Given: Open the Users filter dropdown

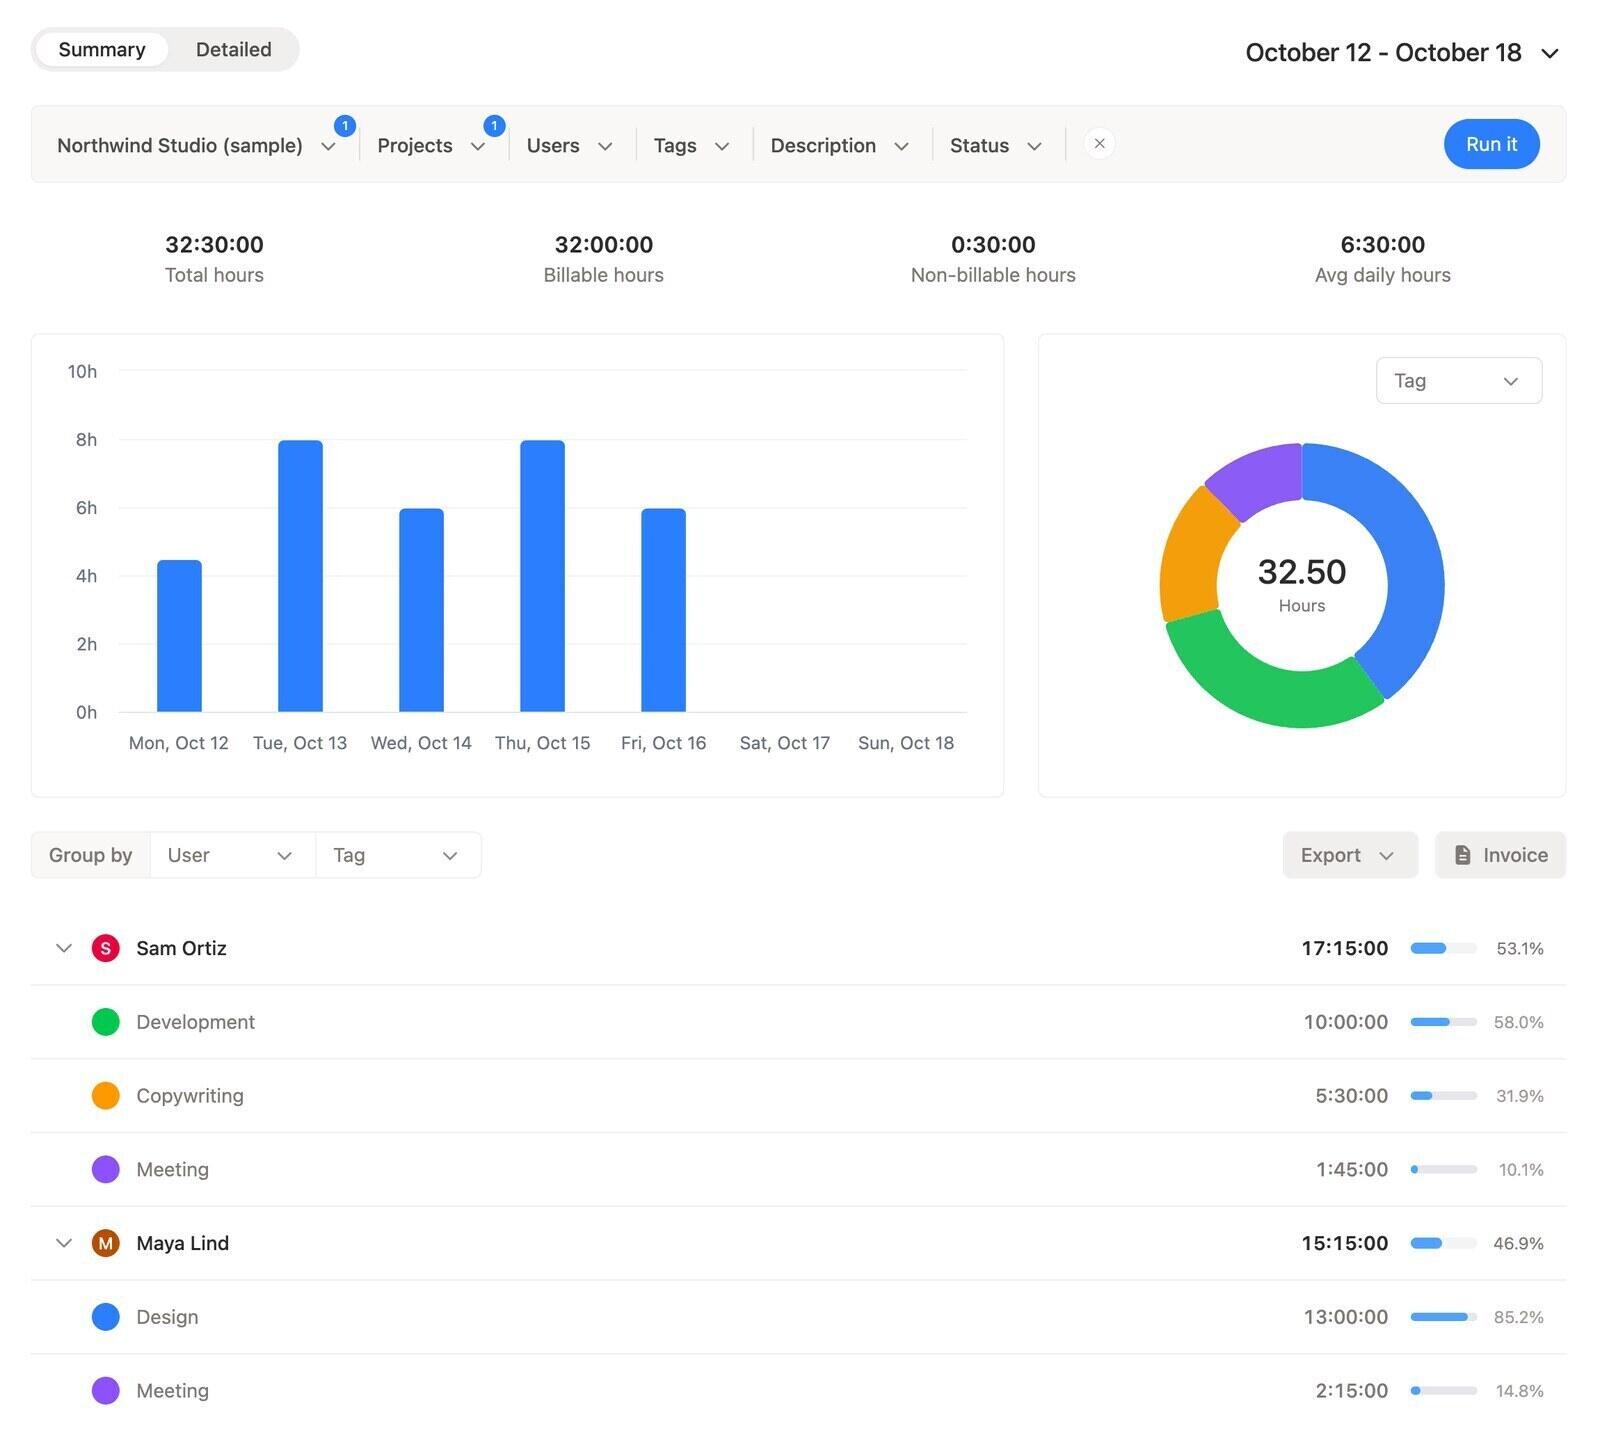Looking at the screenshot, I should coord(569,146).
